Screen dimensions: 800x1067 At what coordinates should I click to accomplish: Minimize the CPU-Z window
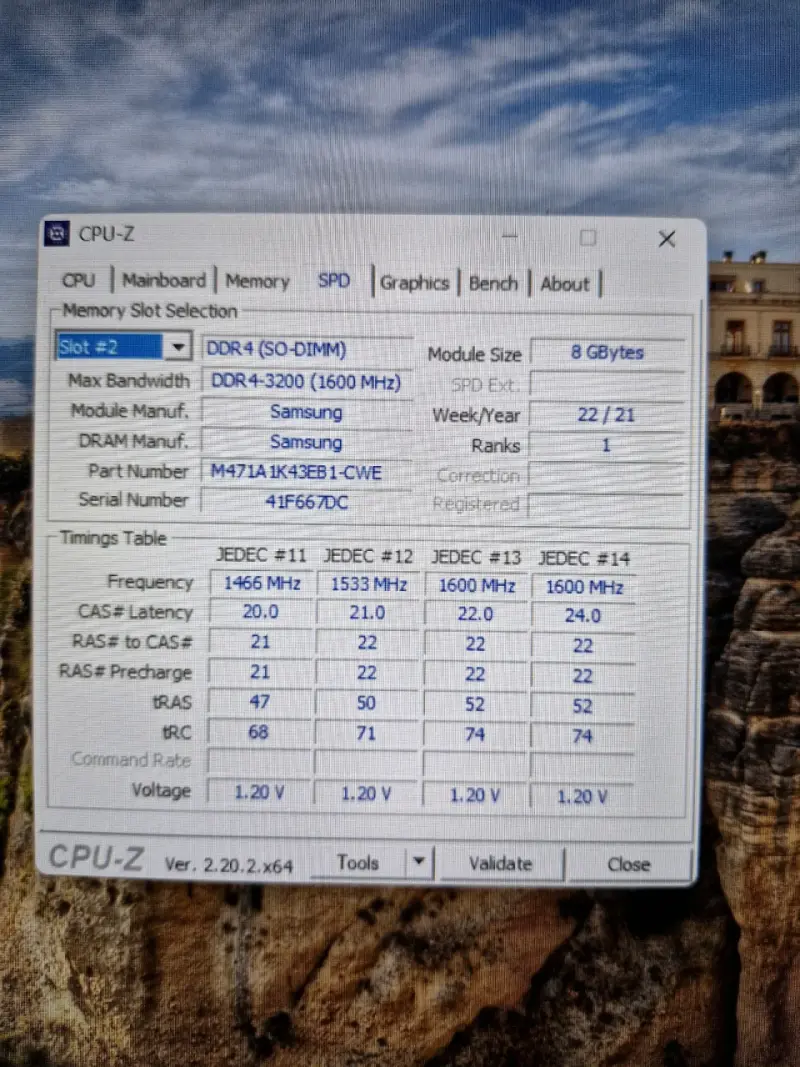[510, 237]
